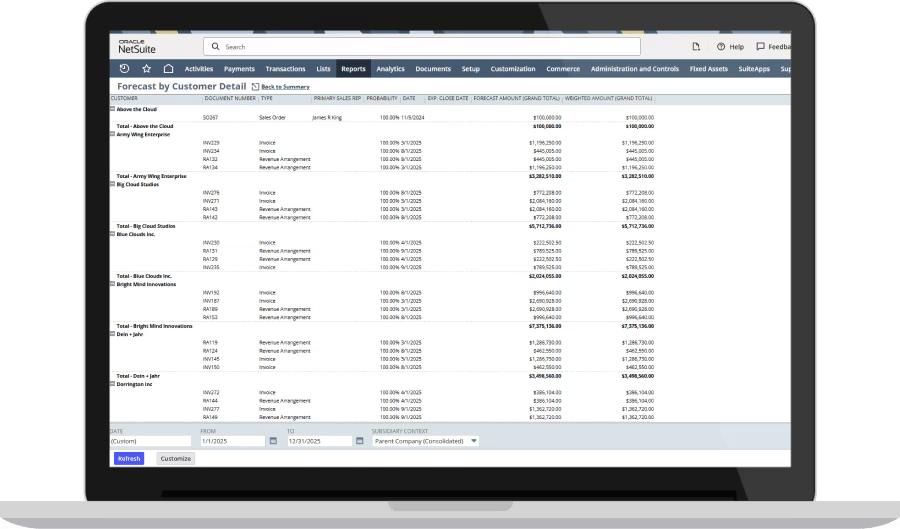This screenshot has height=529, width=900.
Task: Open the shortcuts star icon
Action: [146, 68]
